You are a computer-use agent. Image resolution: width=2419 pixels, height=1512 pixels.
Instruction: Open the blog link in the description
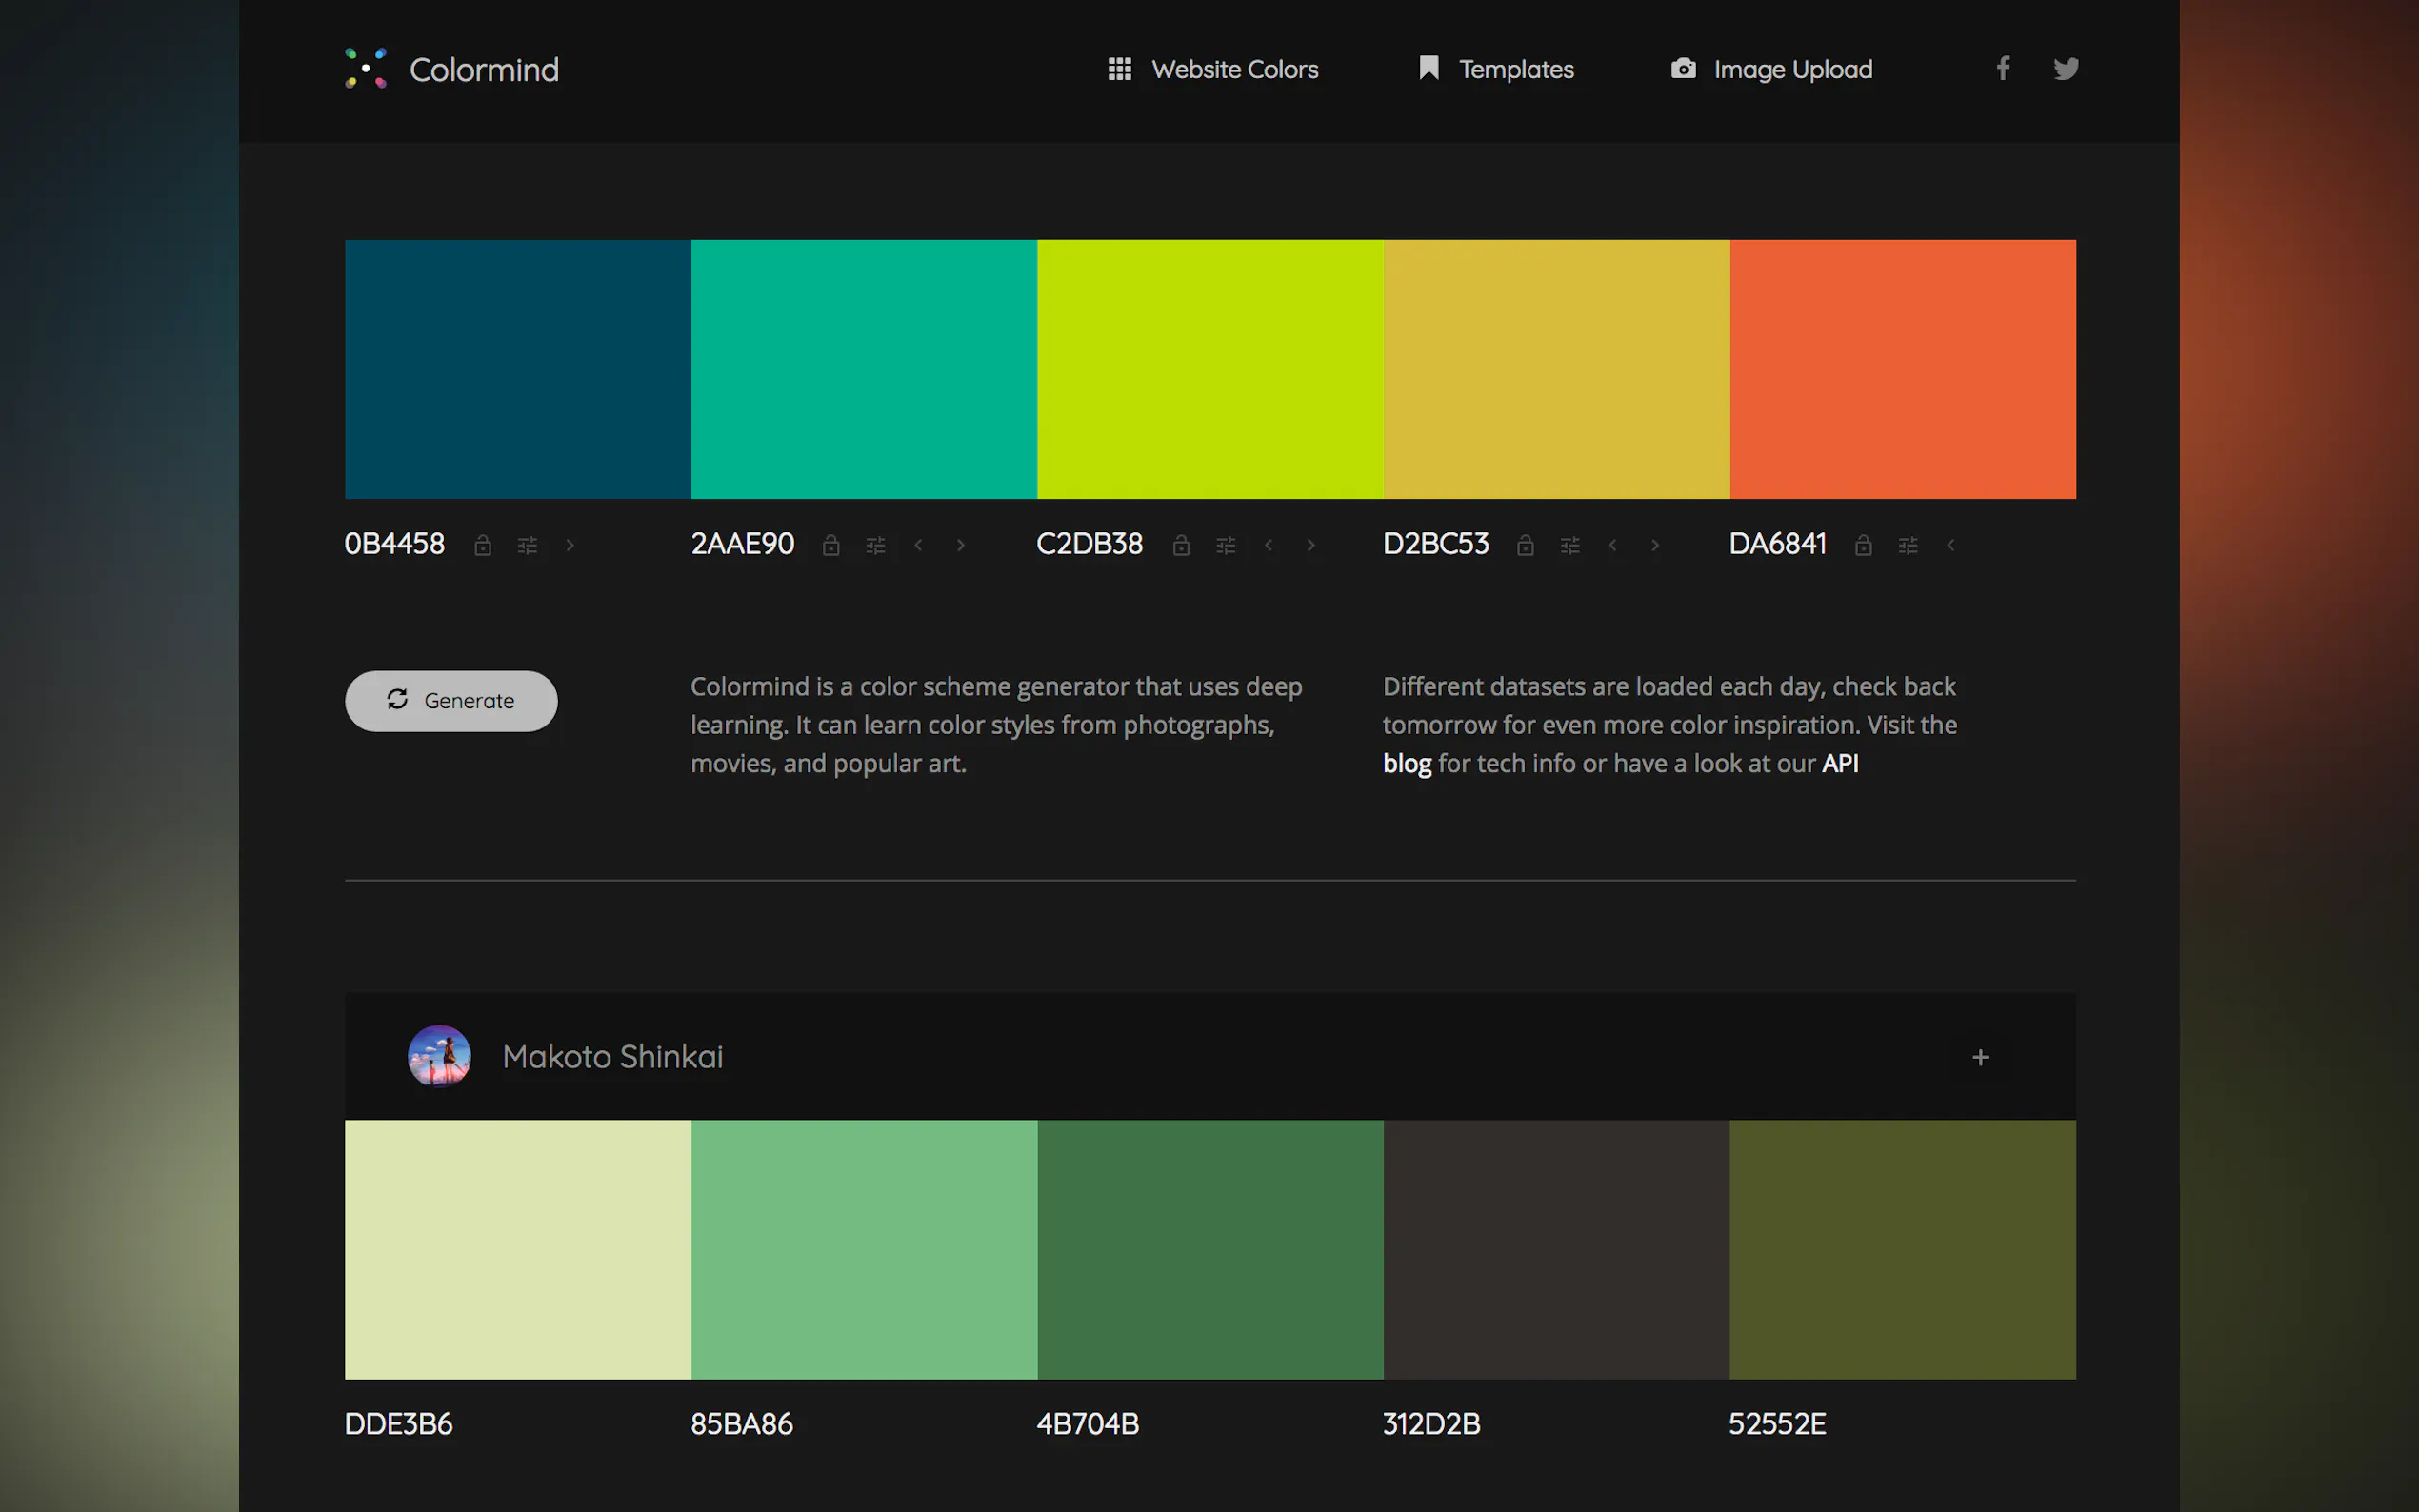[x=1406, y=763]
